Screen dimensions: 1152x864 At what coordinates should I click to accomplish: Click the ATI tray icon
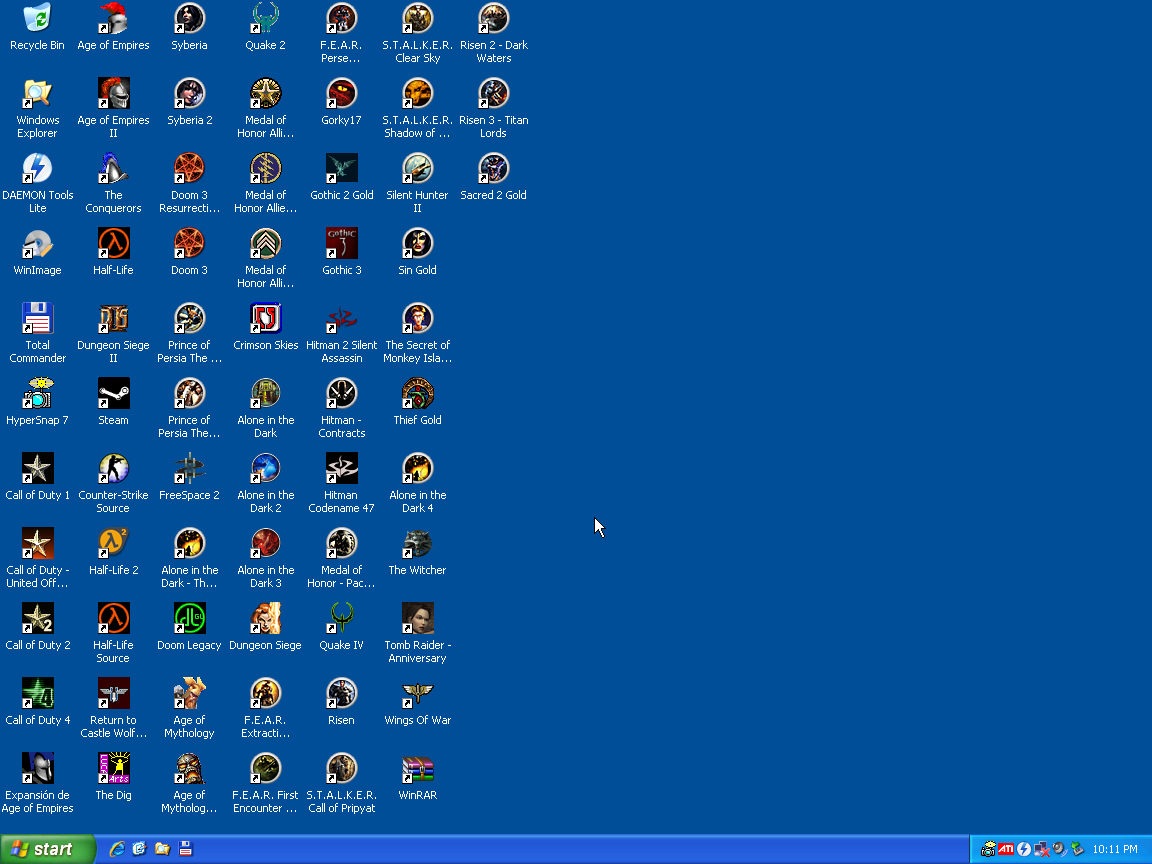[1006, 849]
